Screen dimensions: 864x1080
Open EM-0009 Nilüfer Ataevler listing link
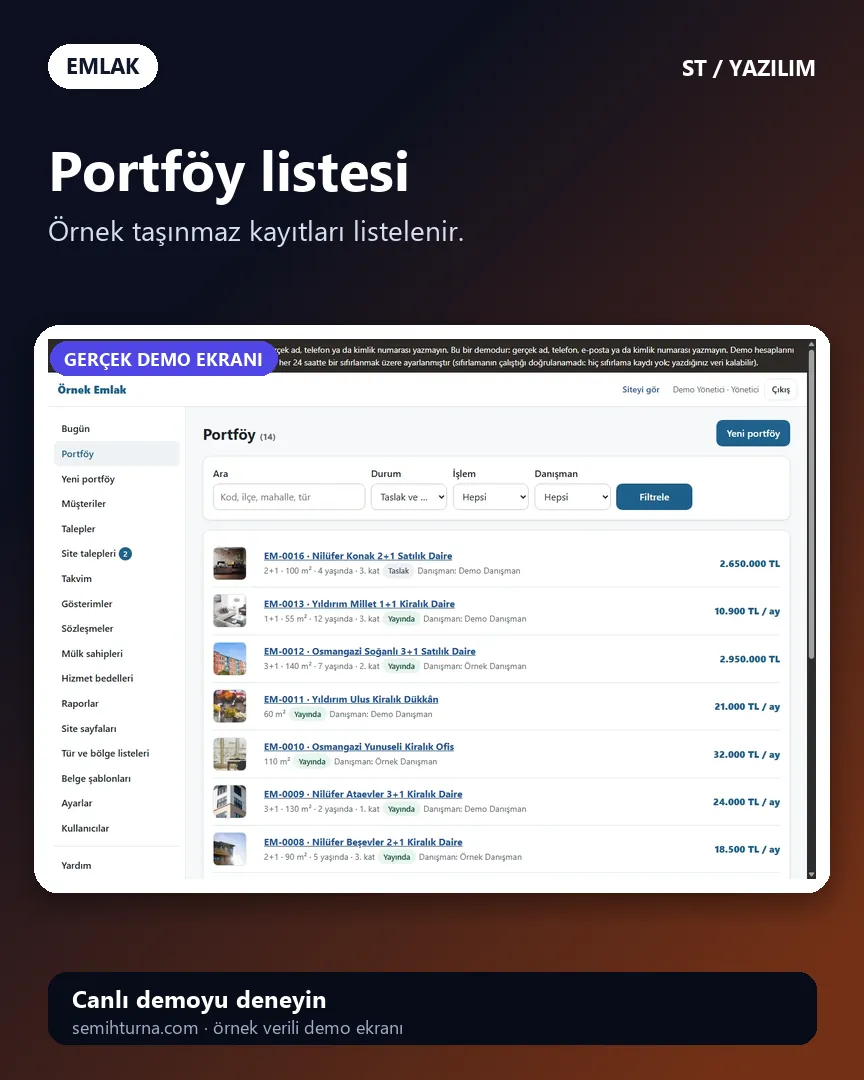point(362,794)
